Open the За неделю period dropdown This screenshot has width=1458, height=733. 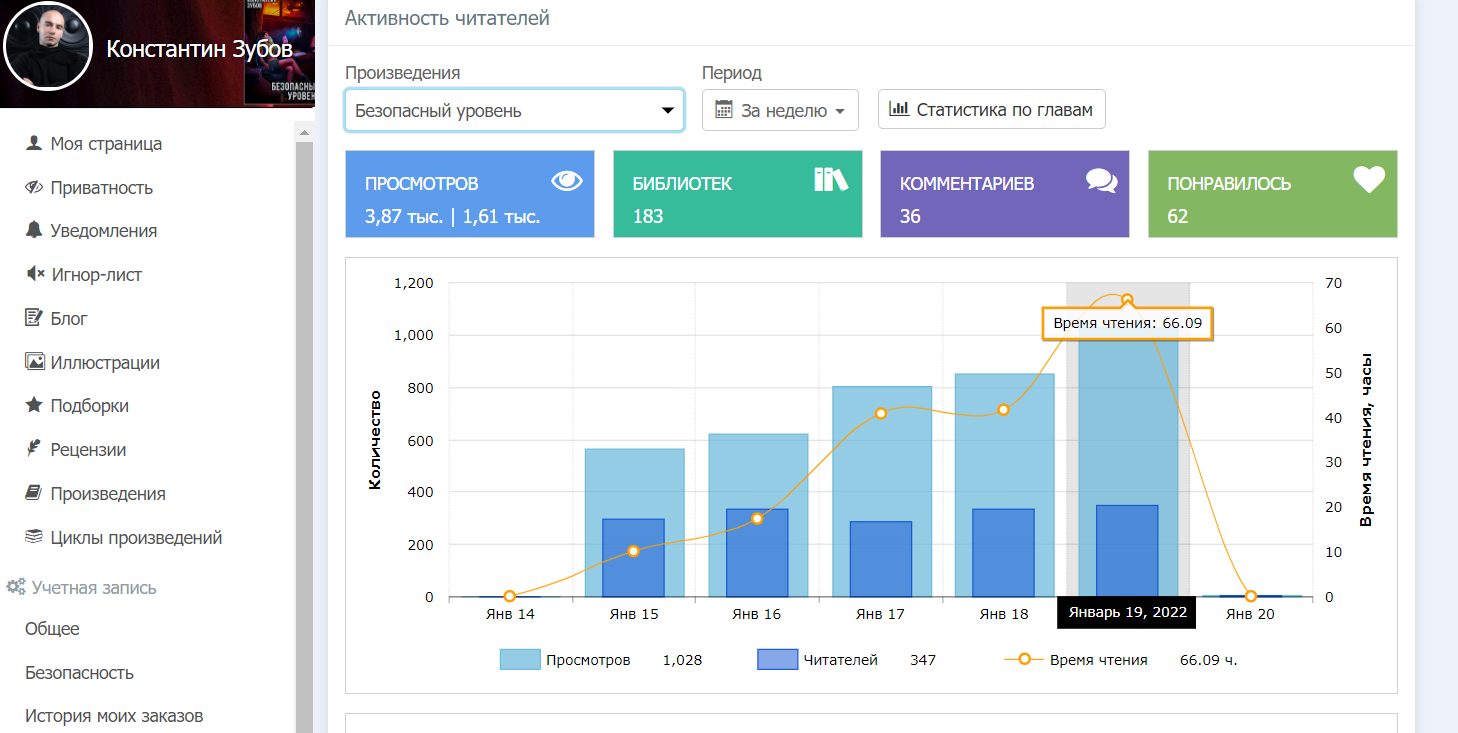coord(780,110)
